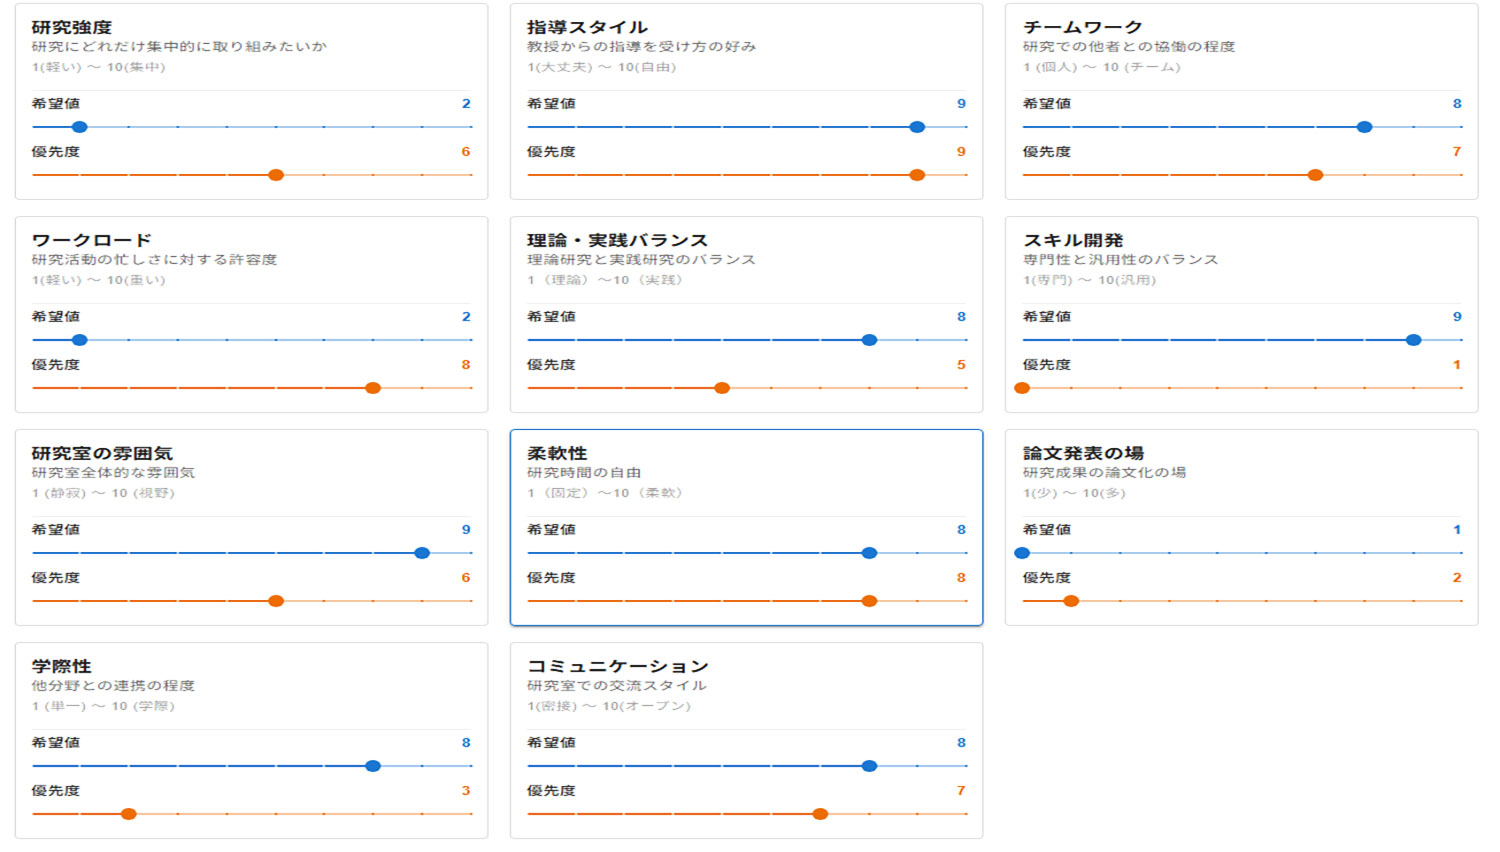This screenshot has height=852, width=1500.
Task: Click the 希望値 slider handle in 論文発表の場
Action: pyautogui.click(x=1022, y=553)
